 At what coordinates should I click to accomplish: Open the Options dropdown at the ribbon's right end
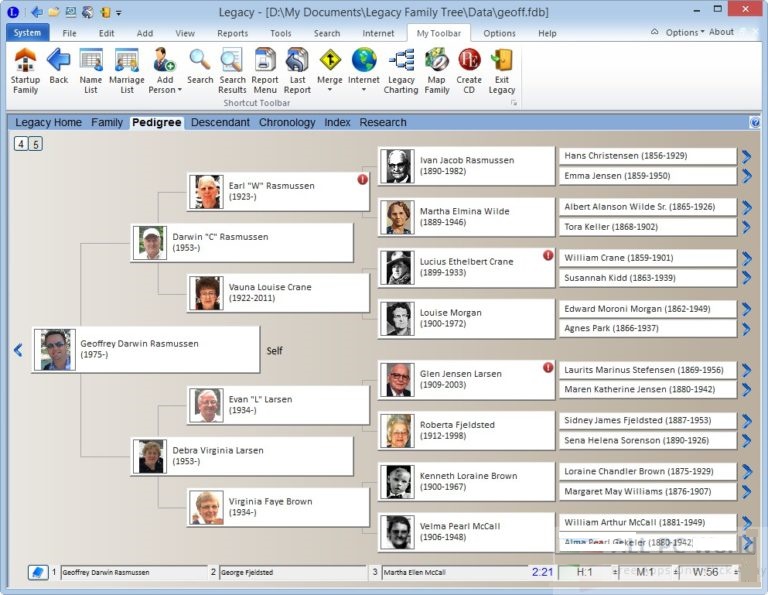pyautogui.click(x=685, y=32)
